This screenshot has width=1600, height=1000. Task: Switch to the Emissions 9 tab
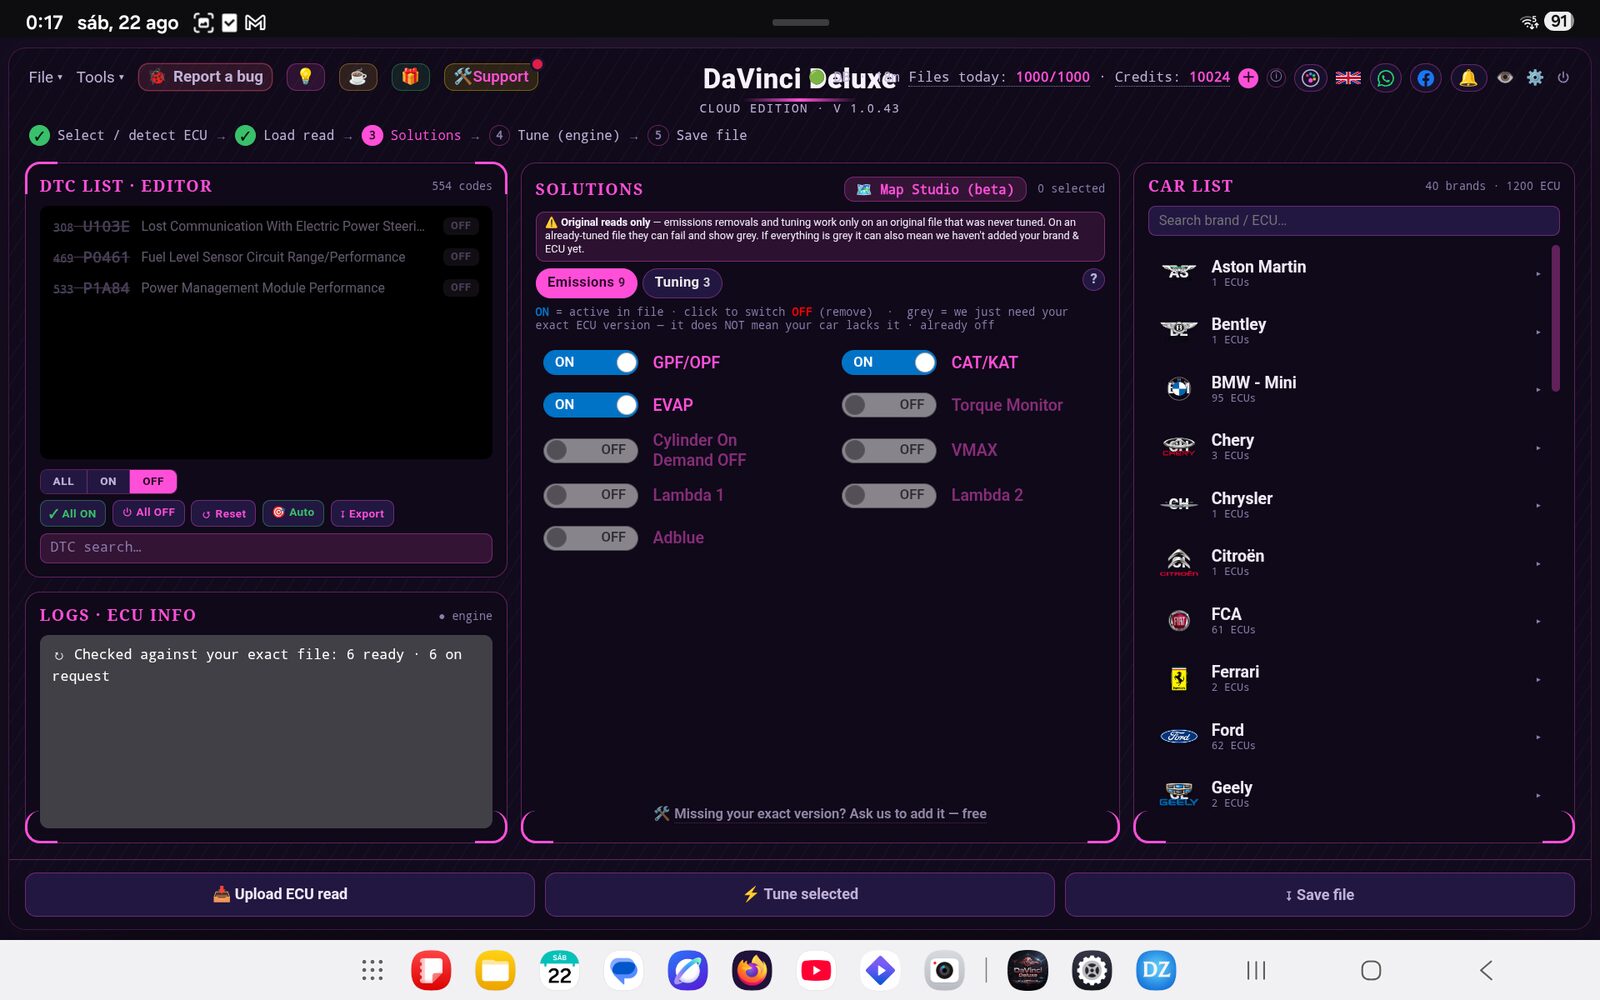click(586, 283)
